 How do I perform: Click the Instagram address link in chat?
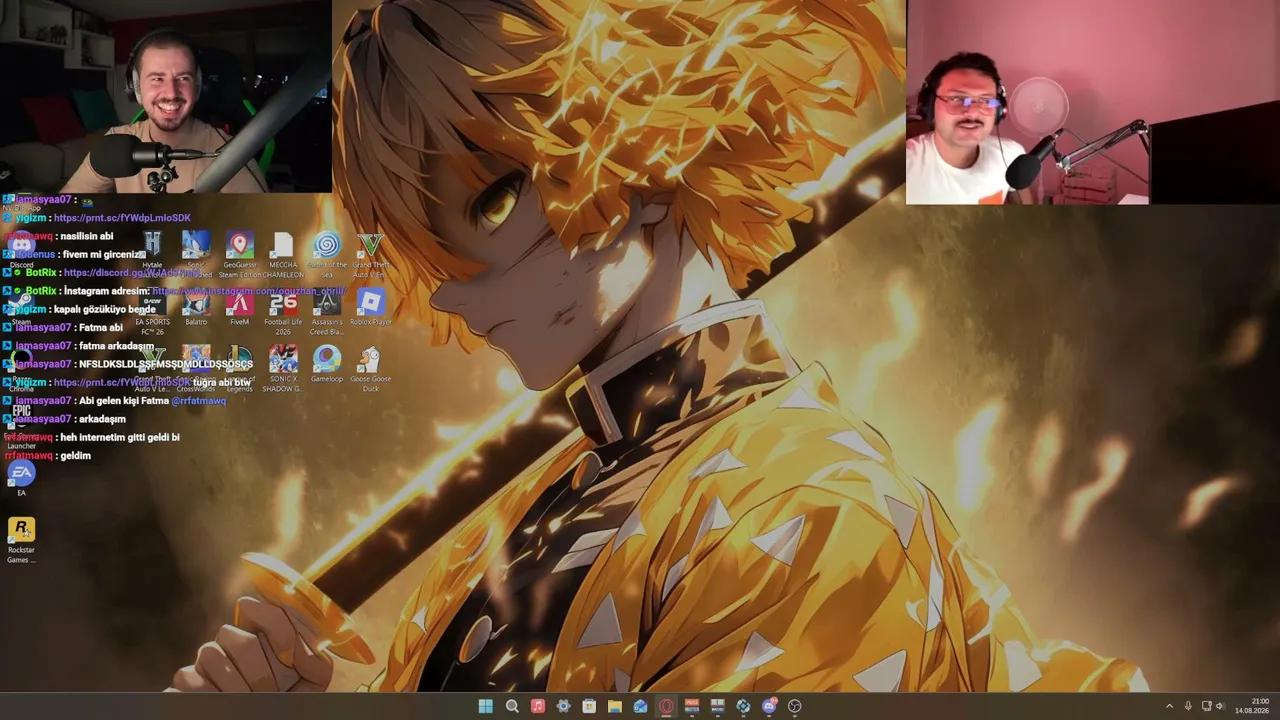pyautogui.click(x=248, y=291)
